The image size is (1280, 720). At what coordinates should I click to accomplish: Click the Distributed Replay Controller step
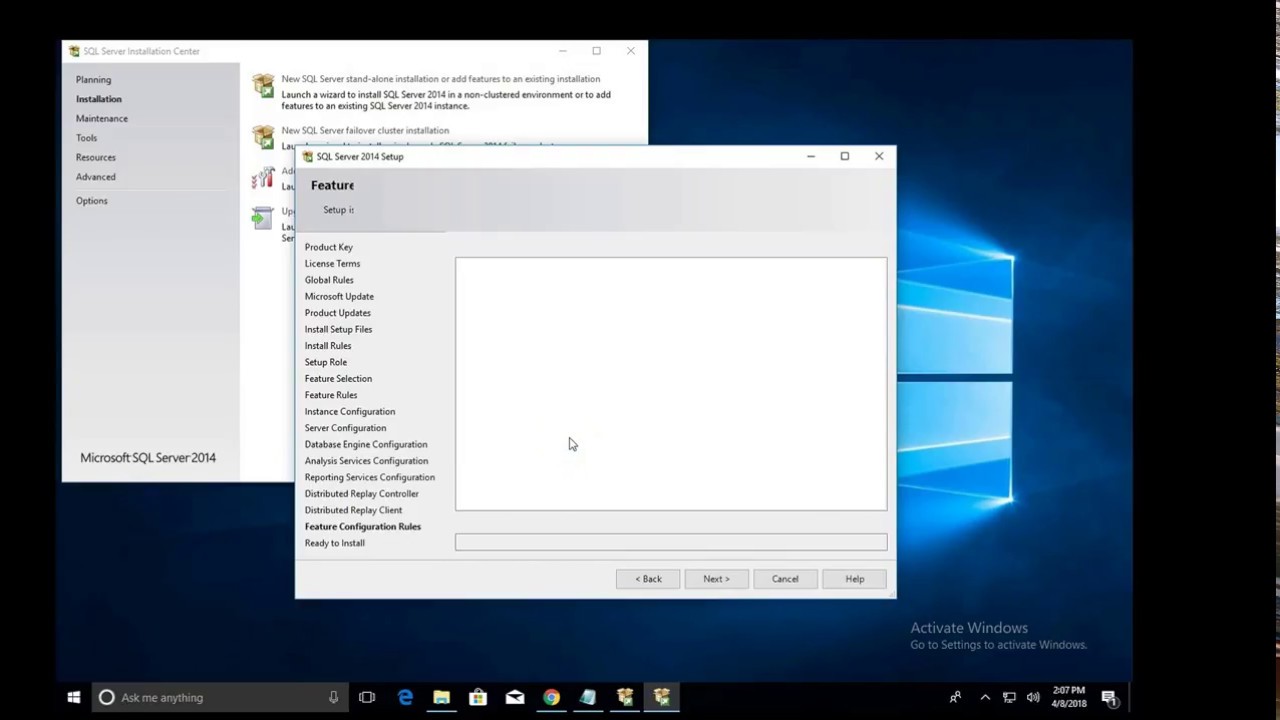pos(362,494)
